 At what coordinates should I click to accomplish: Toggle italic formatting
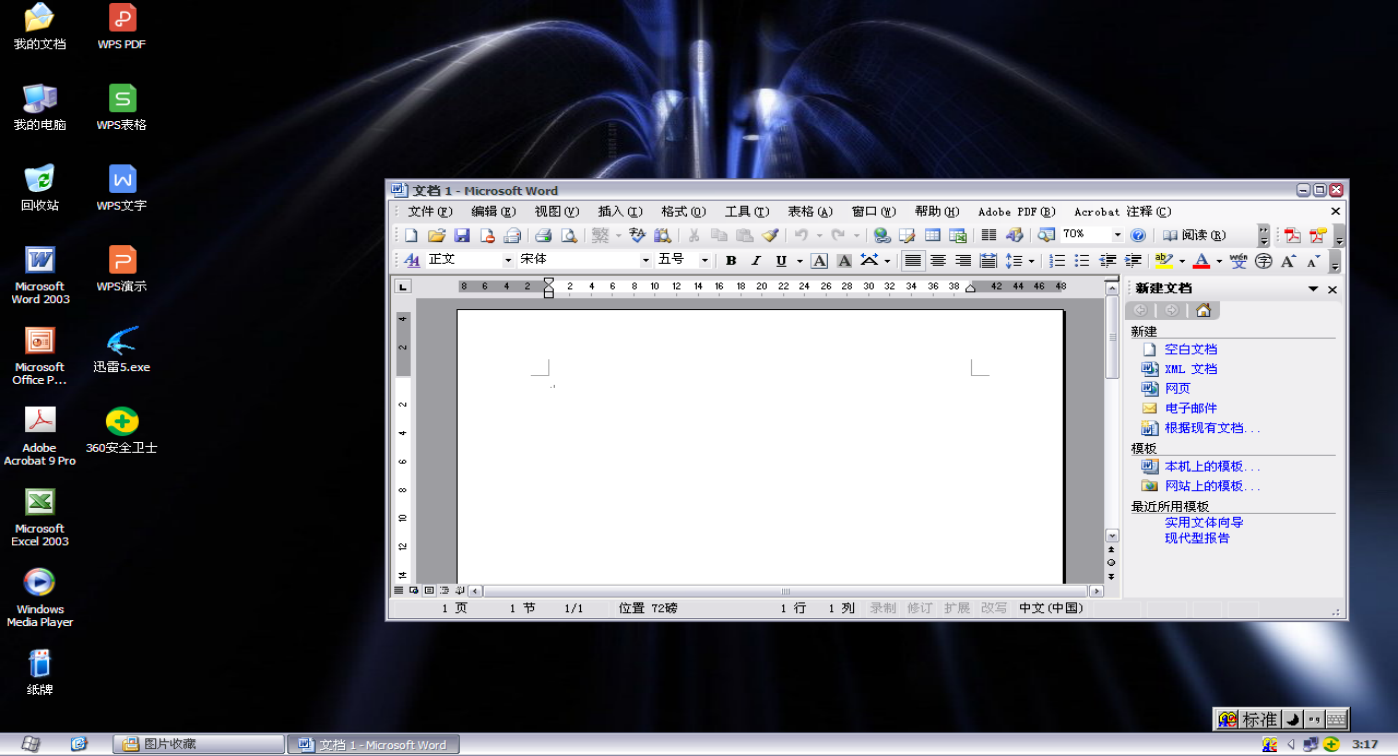[x=756, y=260]
